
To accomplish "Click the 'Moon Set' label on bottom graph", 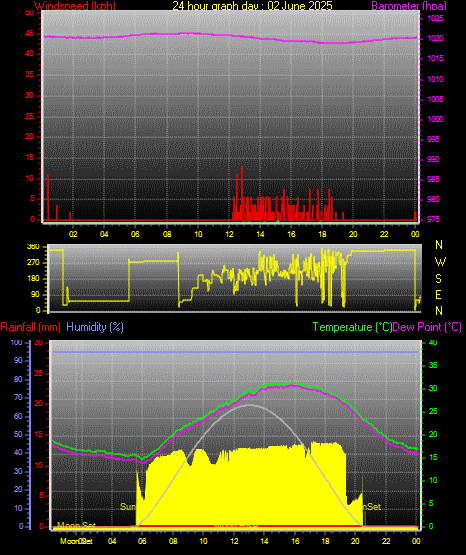I will (76, 525).
